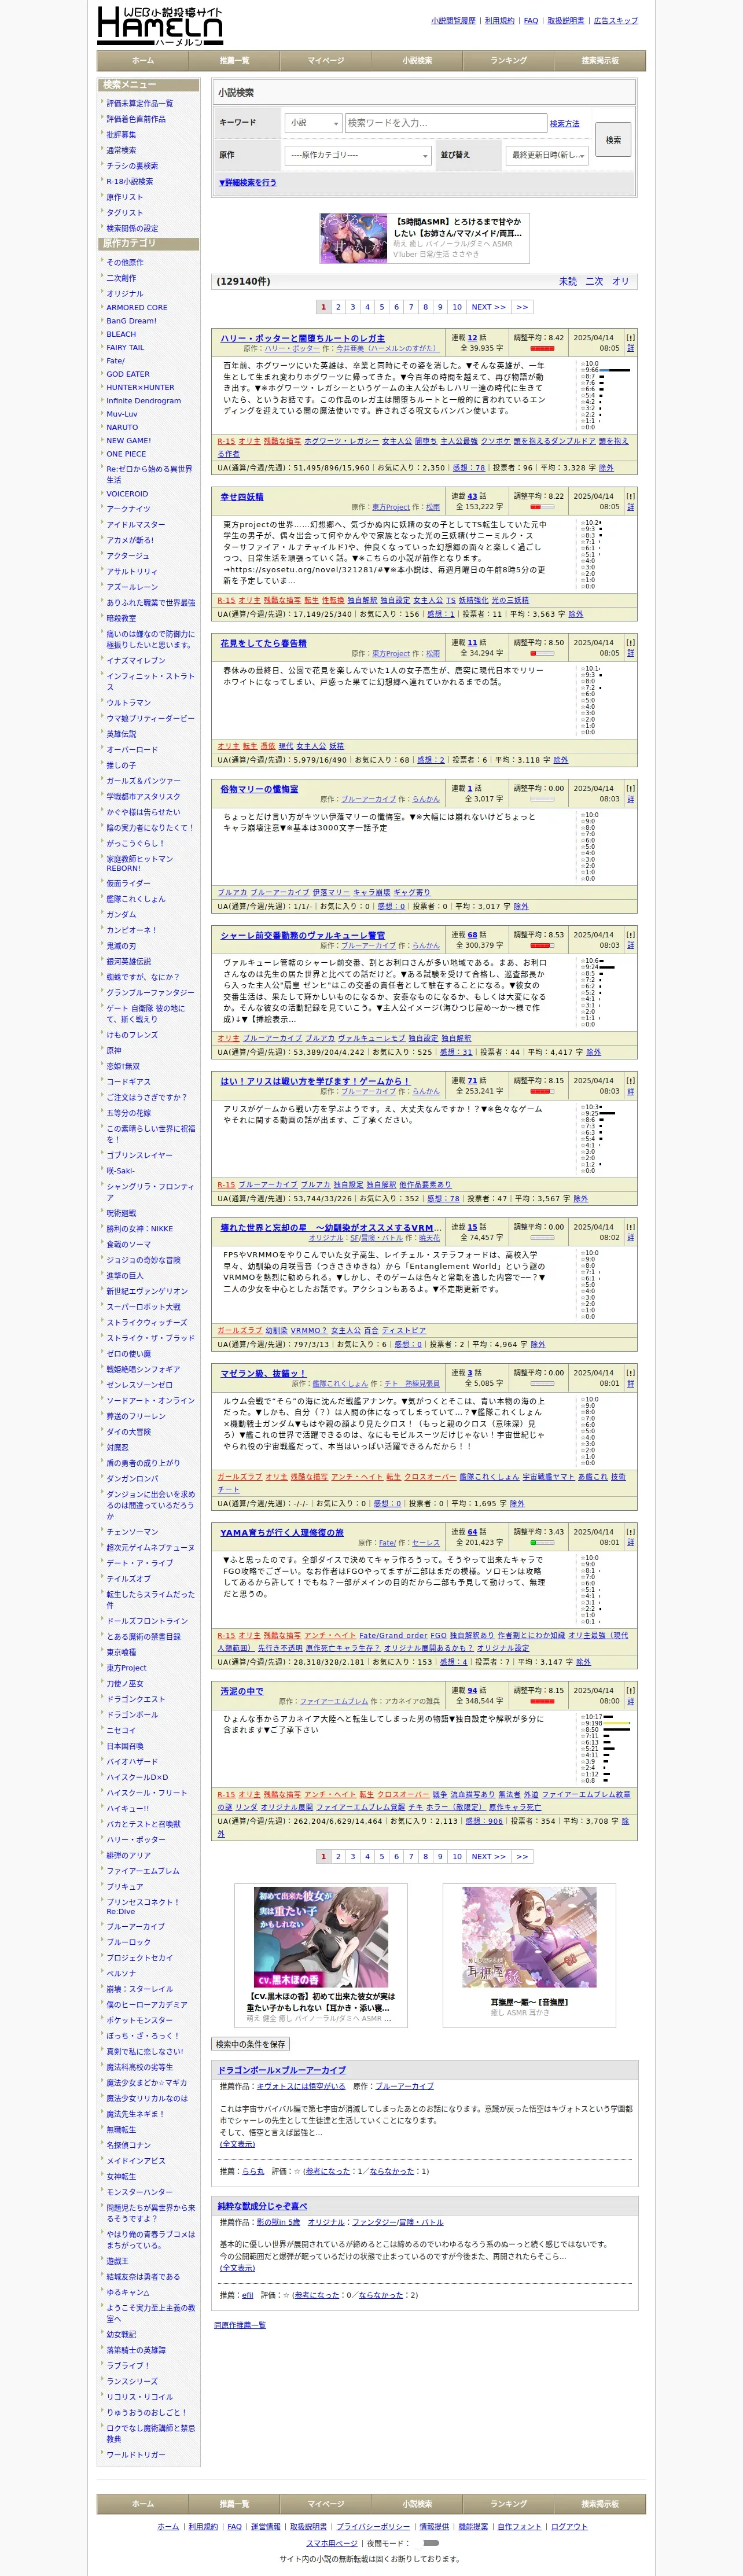Click the rating bar for 幸せ四妖精
The image size is (743, 2576).
[x=542, y=507]
